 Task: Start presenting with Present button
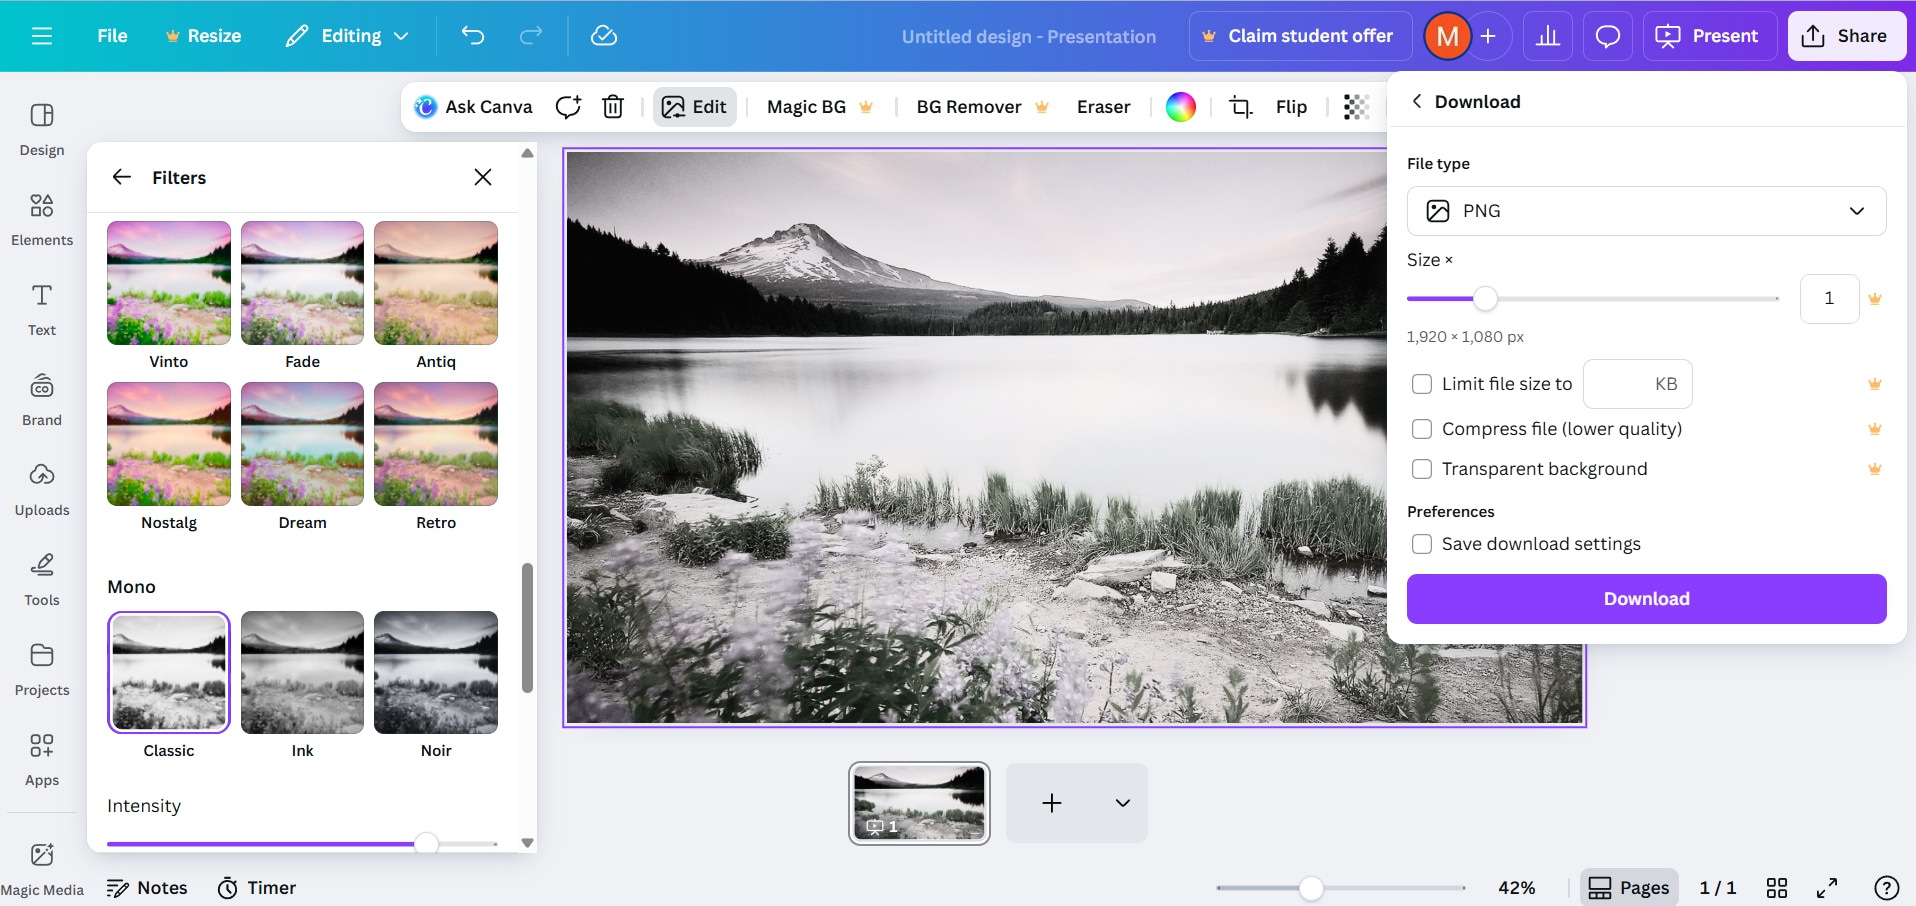pyautogui.click(x=1708, y=36)
